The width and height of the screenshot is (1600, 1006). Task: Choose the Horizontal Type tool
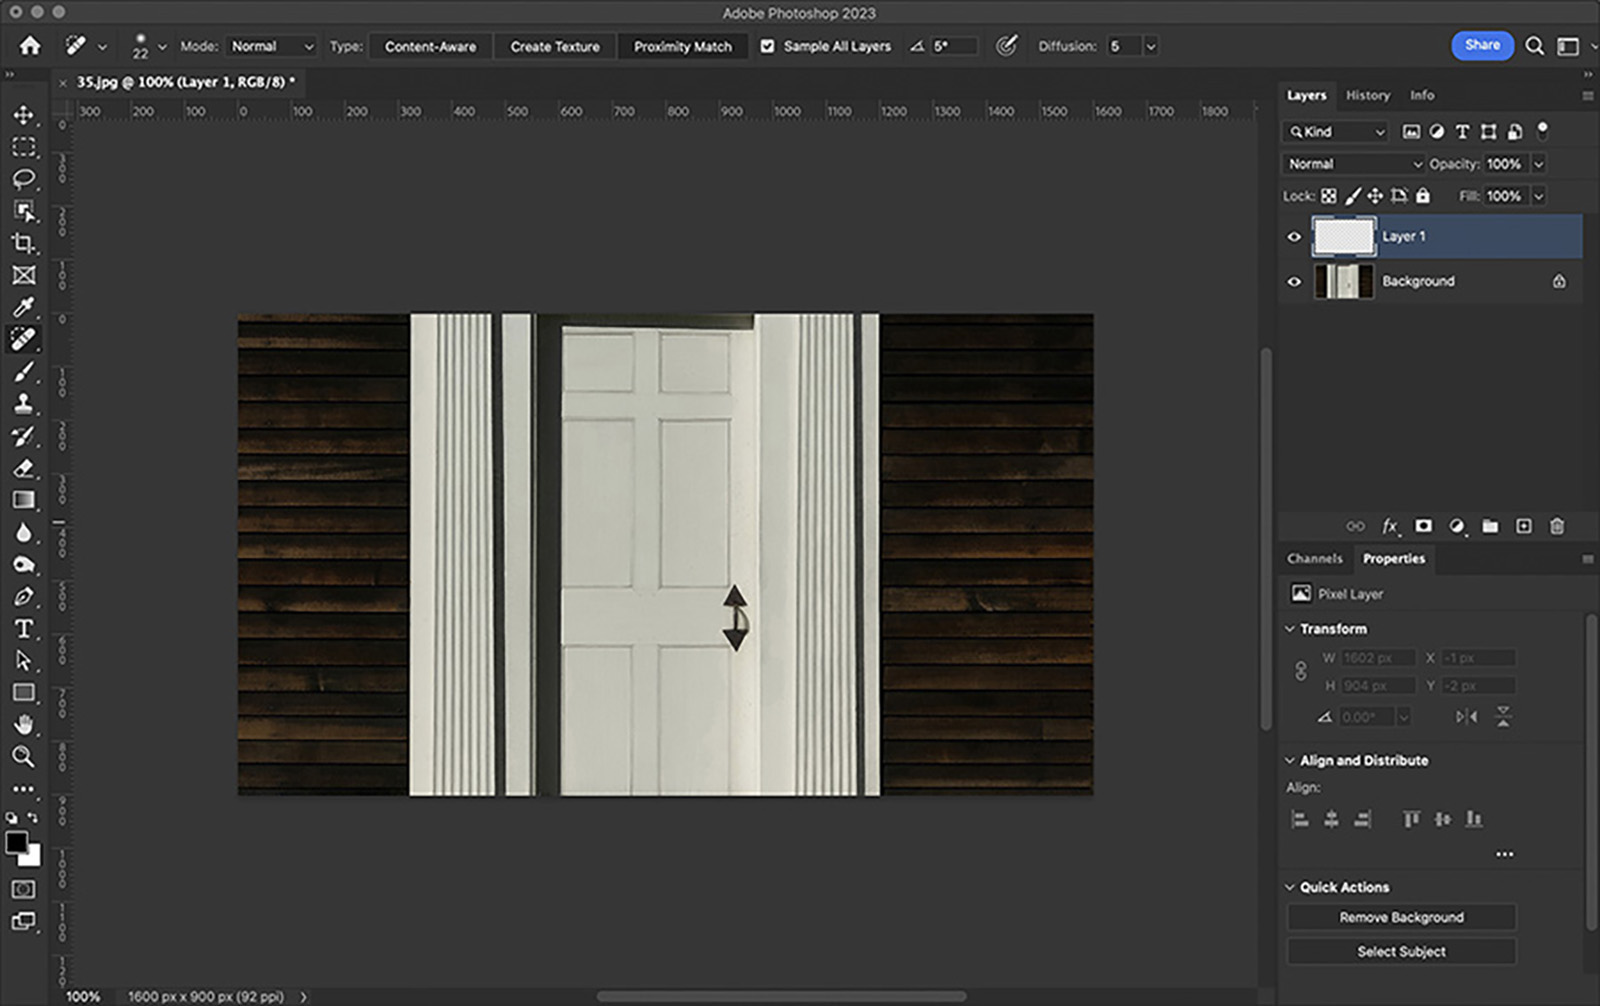pyautogui.click(x=25, y=629)
